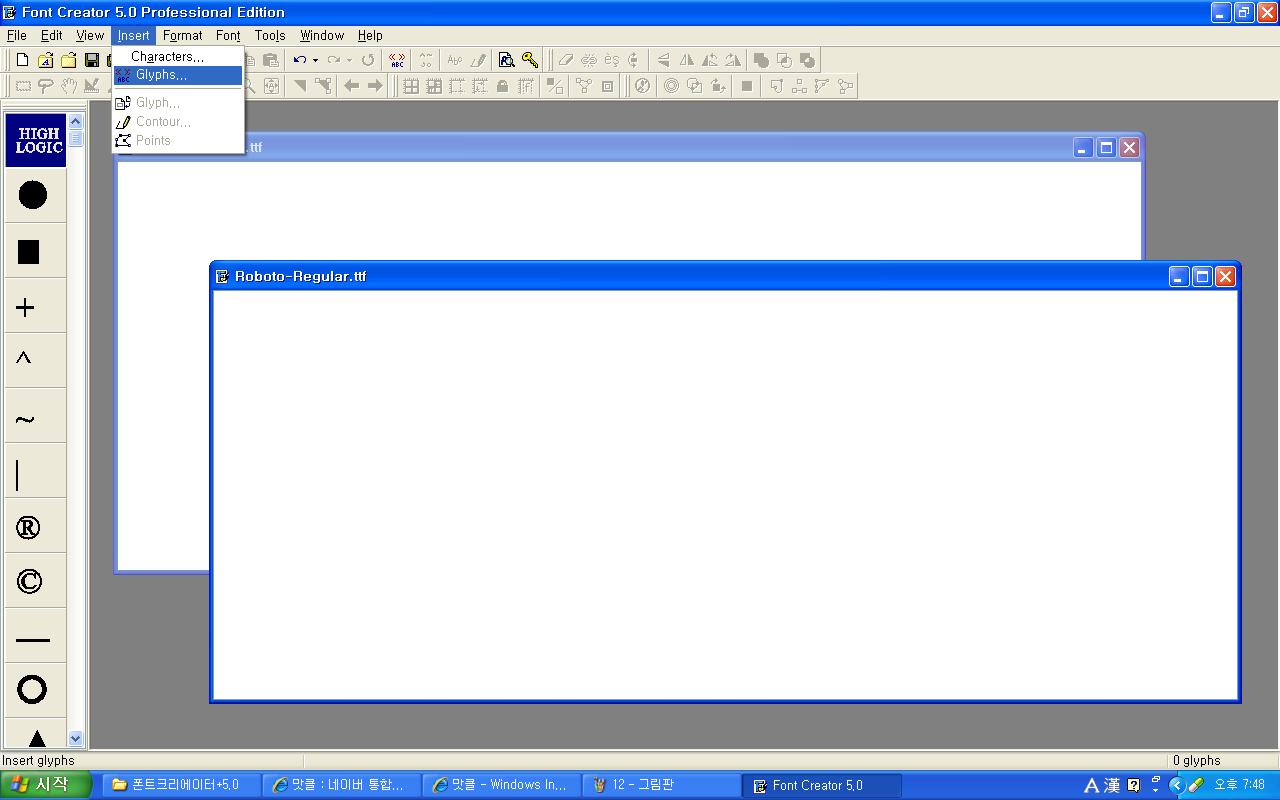Viewport: 1280px width, 800px height.
Task: Choose Characters... from the Insert menu
Action: click(x=167, y=56)
